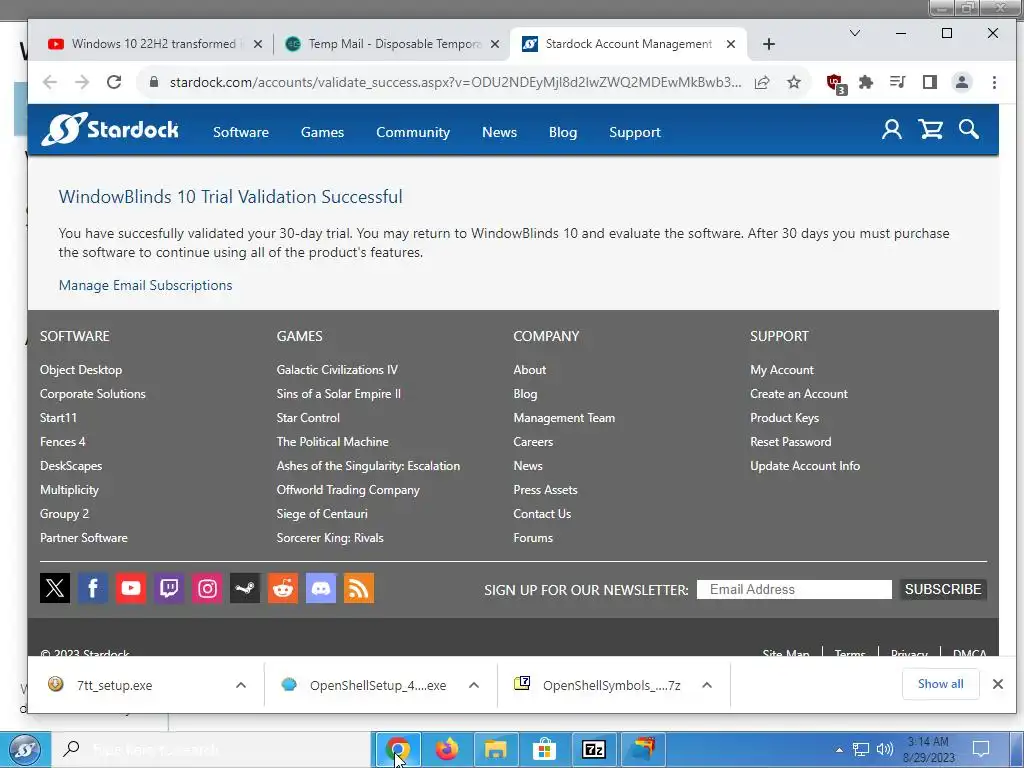Show hidden system tray icons

click(x=839, y=750)
